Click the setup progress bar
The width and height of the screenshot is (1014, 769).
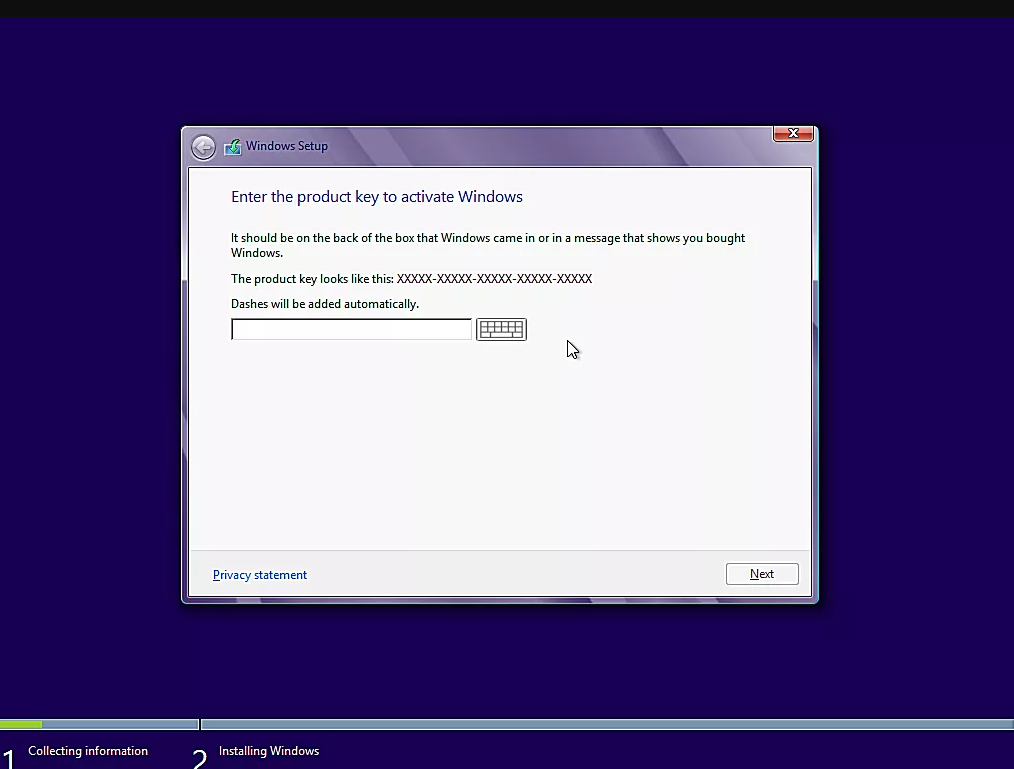point(507,724)
